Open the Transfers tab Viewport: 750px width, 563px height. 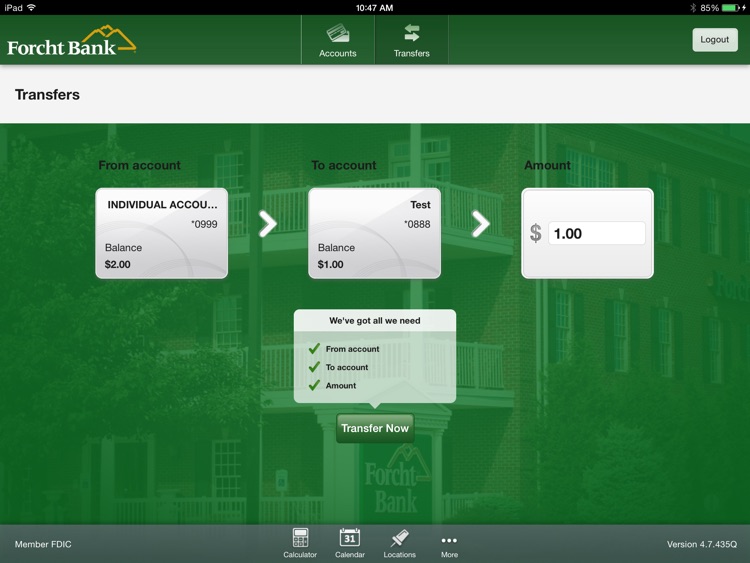(x=411, y=40)
